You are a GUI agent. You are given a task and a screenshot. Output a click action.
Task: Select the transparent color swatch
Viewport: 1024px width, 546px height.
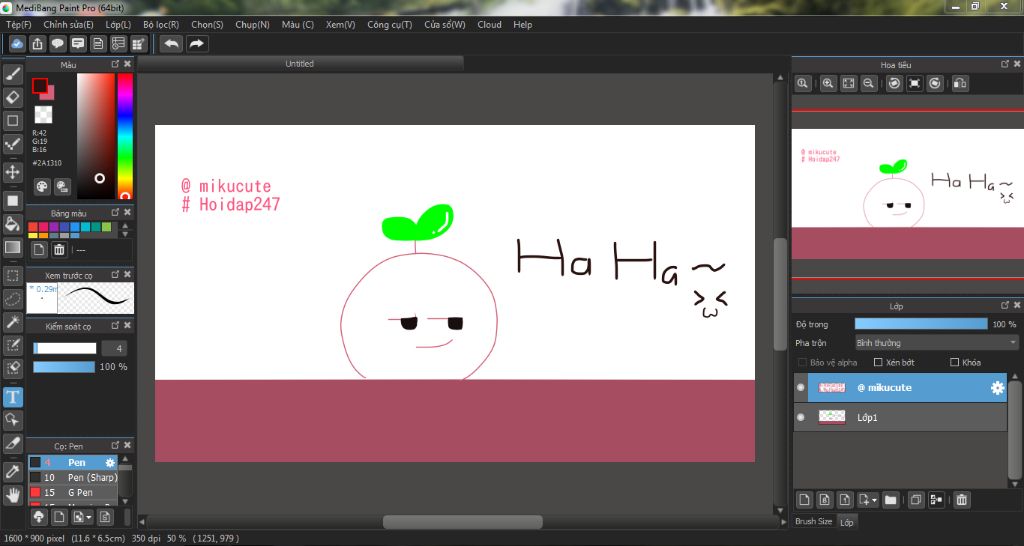click(x=43, y=115)
